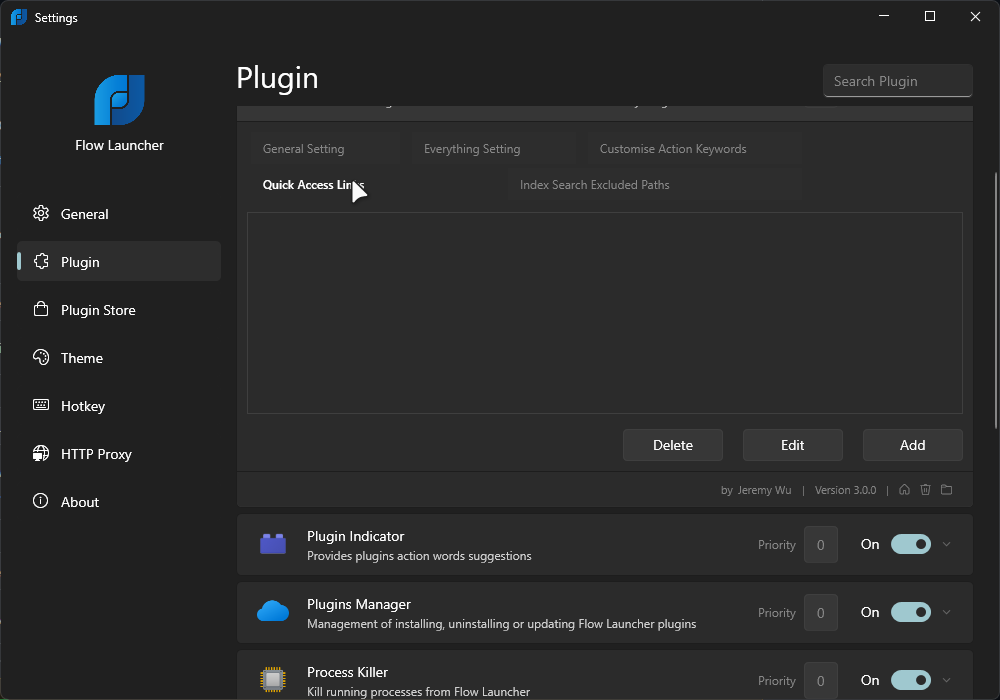1000x700 pixels.
Task: Click the Plugins Manager cloud icon
Action: point(272,611)
